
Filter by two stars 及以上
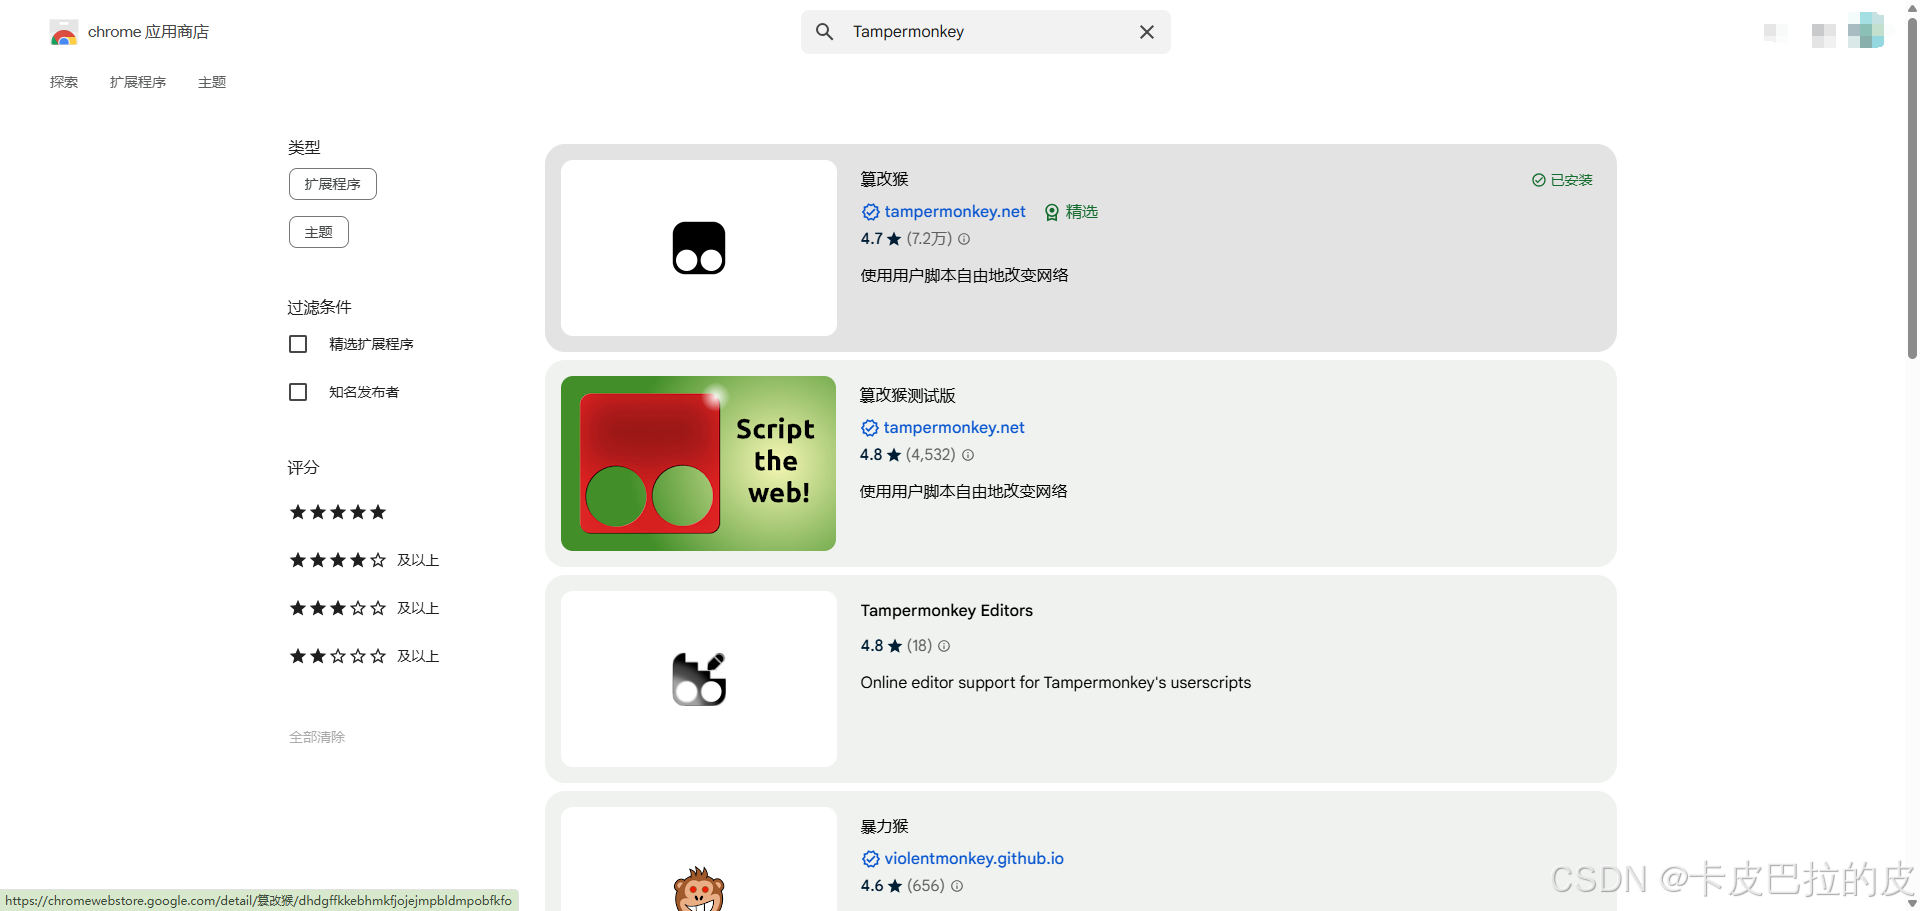coord(364,656)
